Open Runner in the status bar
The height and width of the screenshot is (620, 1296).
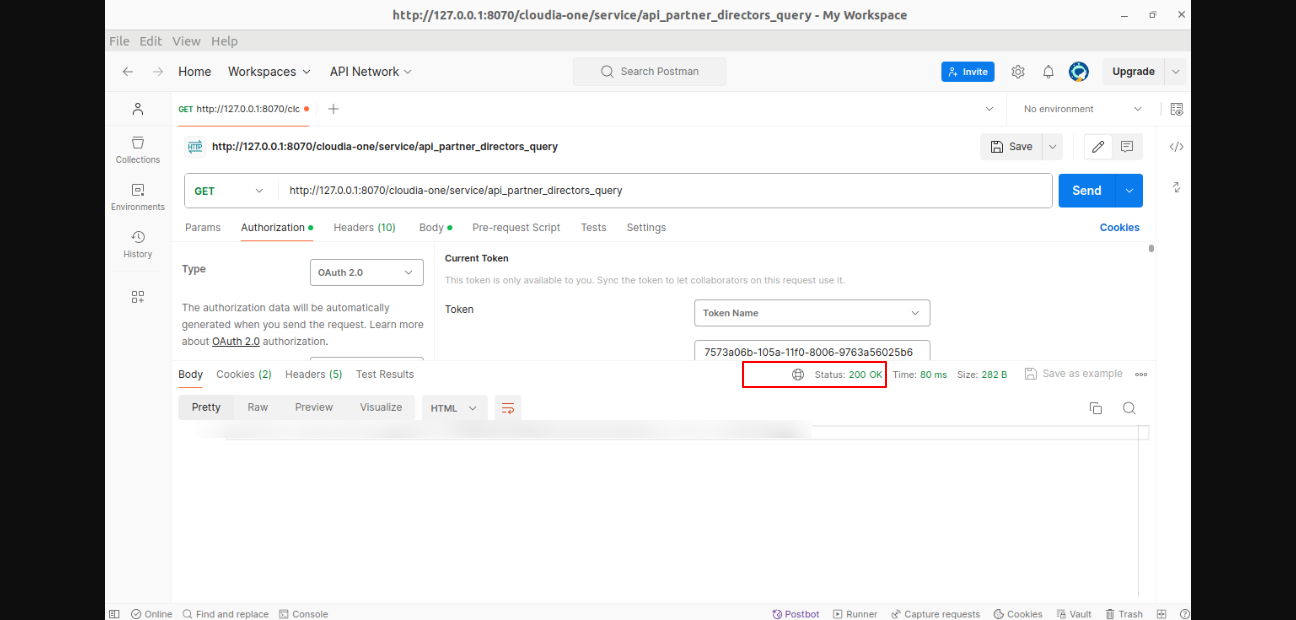(855, 614)
